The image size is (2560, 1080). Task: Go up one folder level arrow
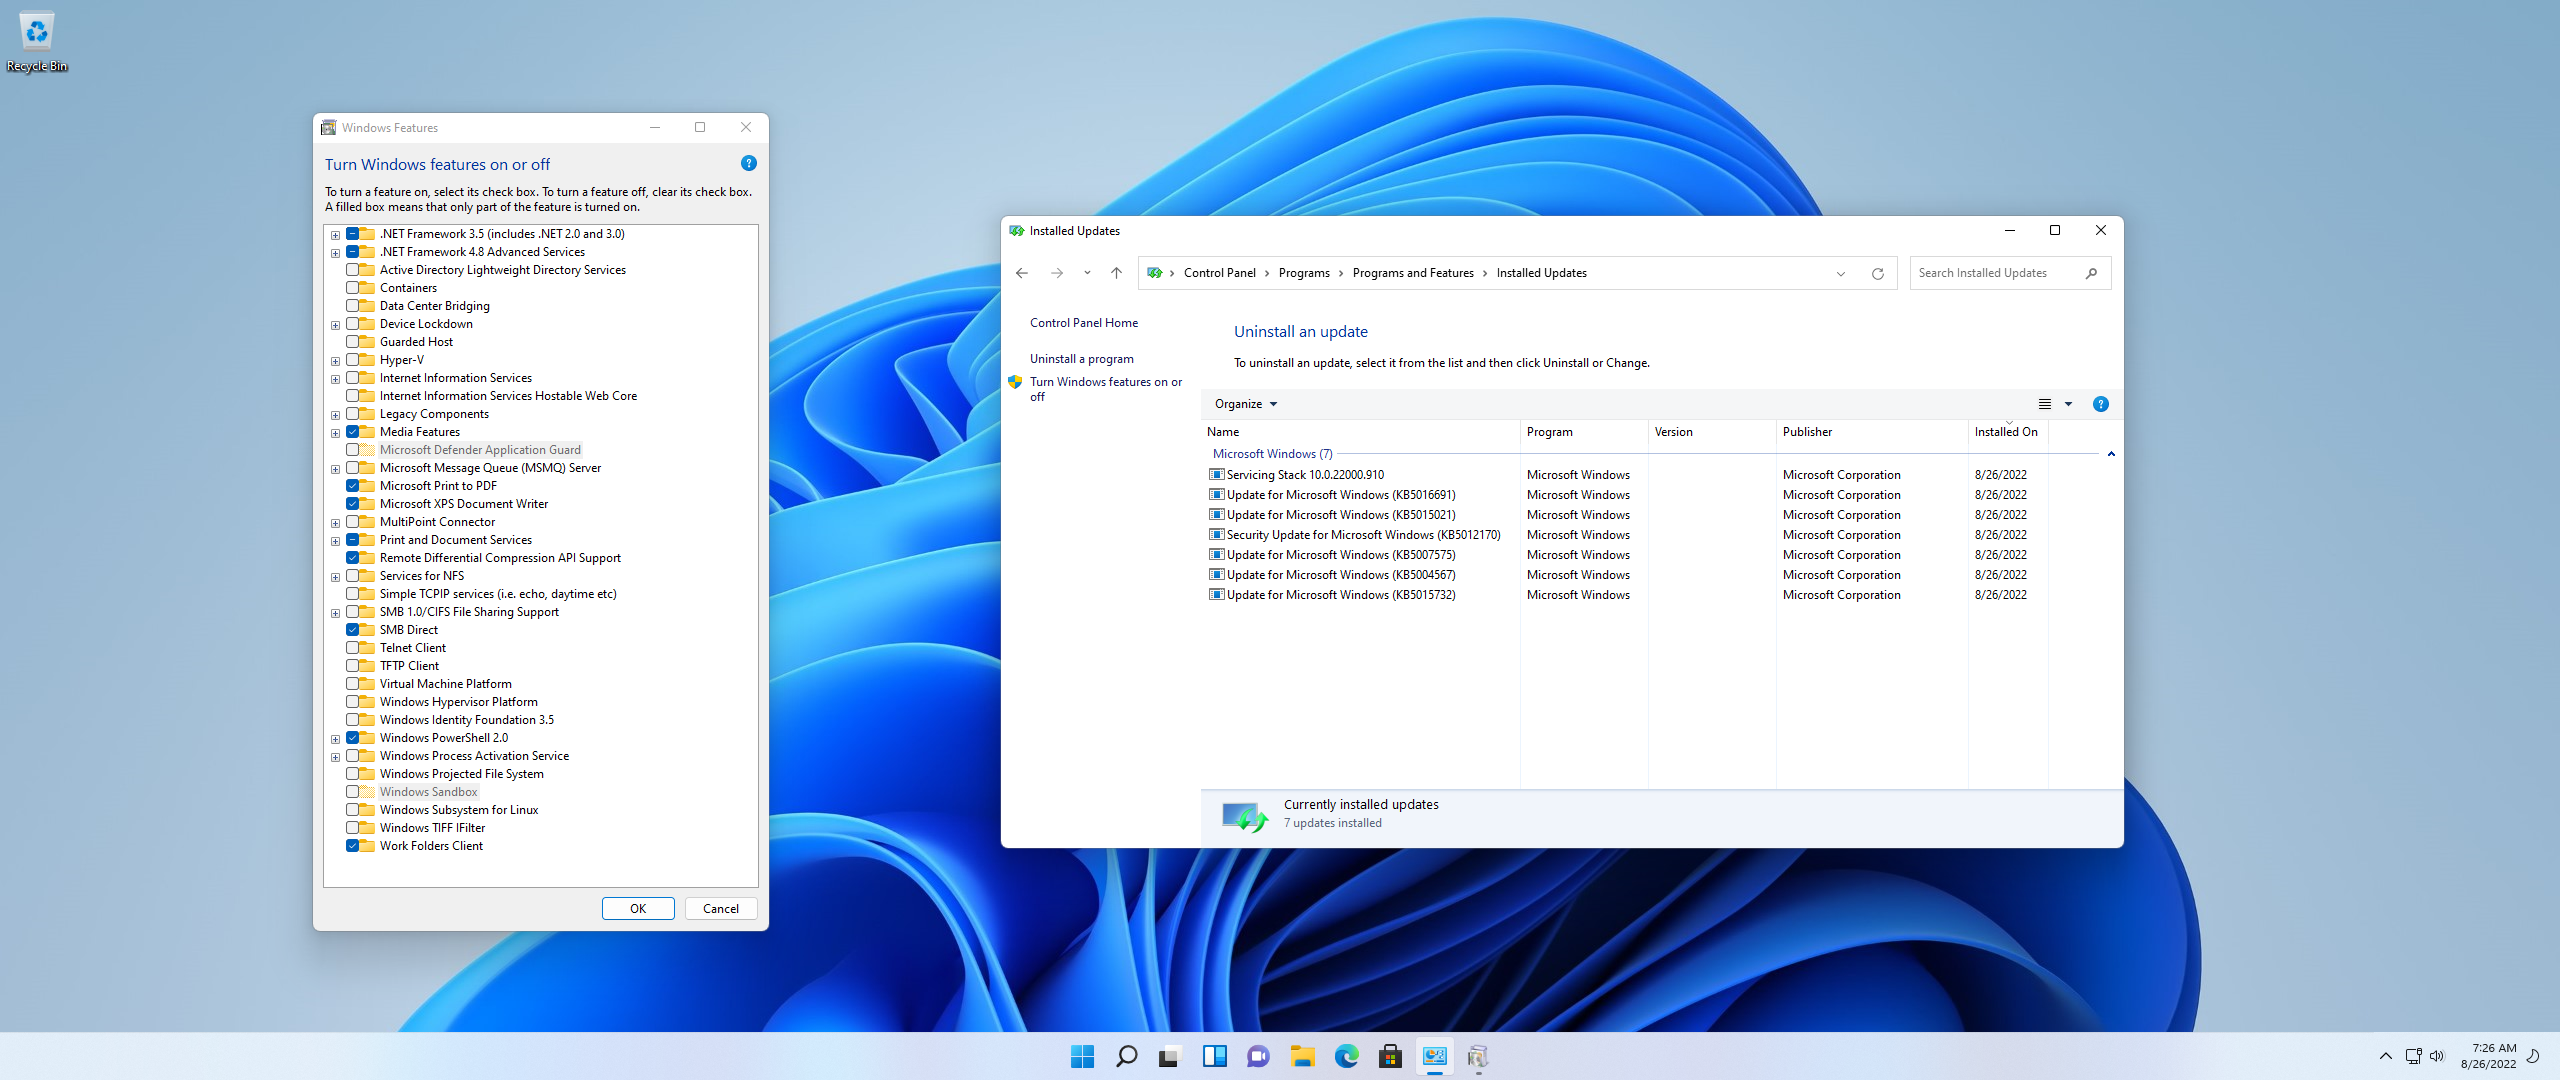(1116, 273)
